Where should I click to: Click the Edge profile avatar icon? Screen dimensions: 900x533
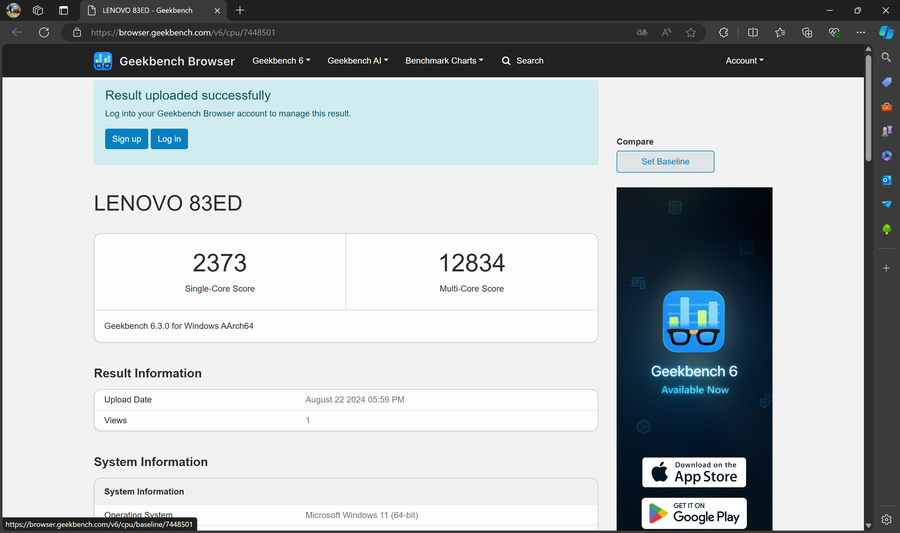click(13, 10)
